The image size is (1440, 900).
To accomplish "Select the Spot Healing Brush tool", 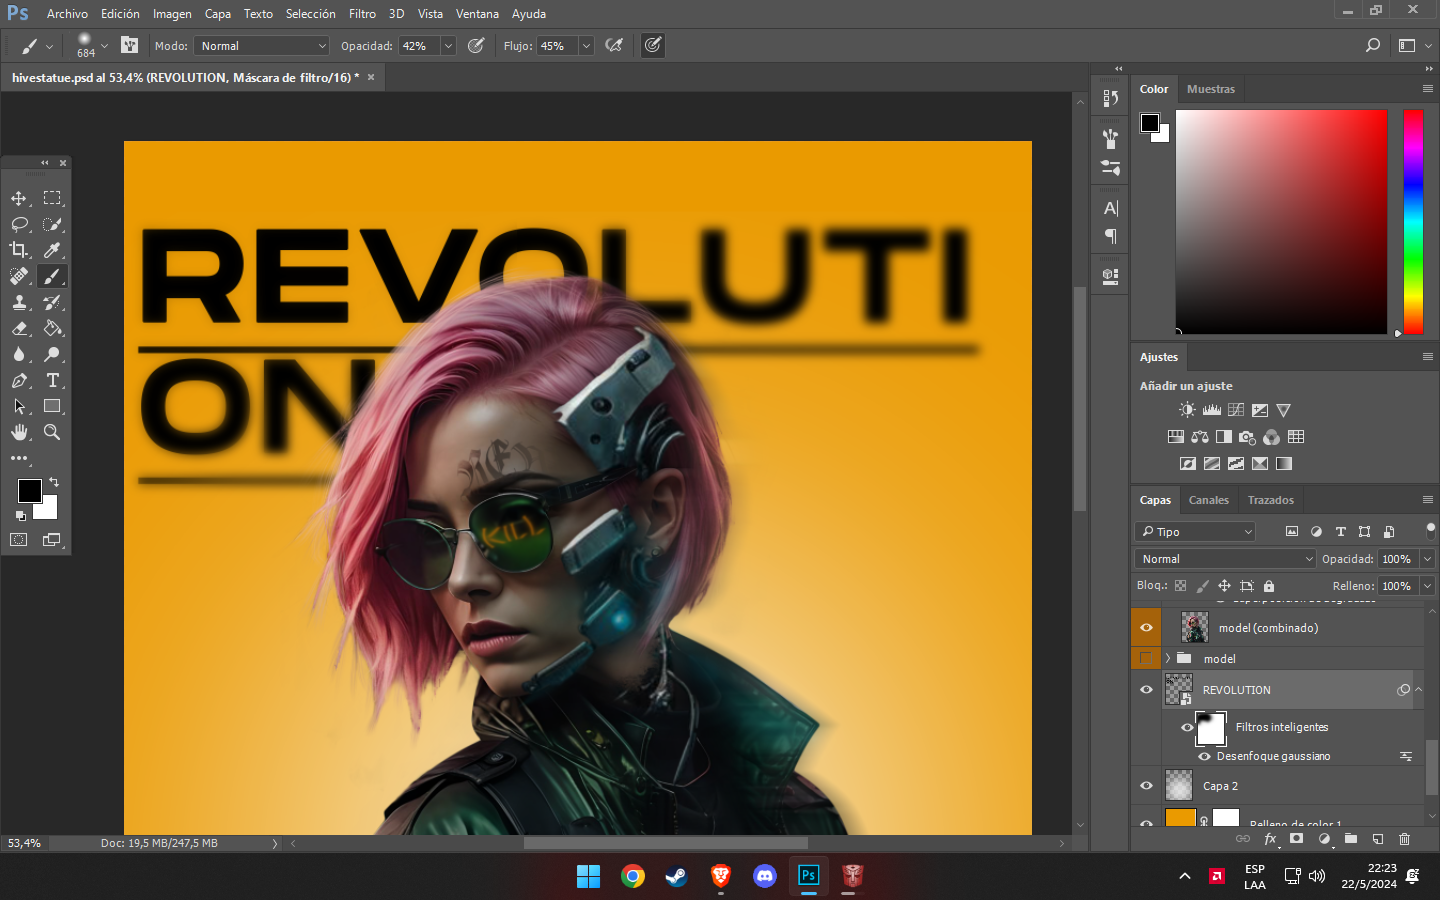I will (x=19, y=276).
